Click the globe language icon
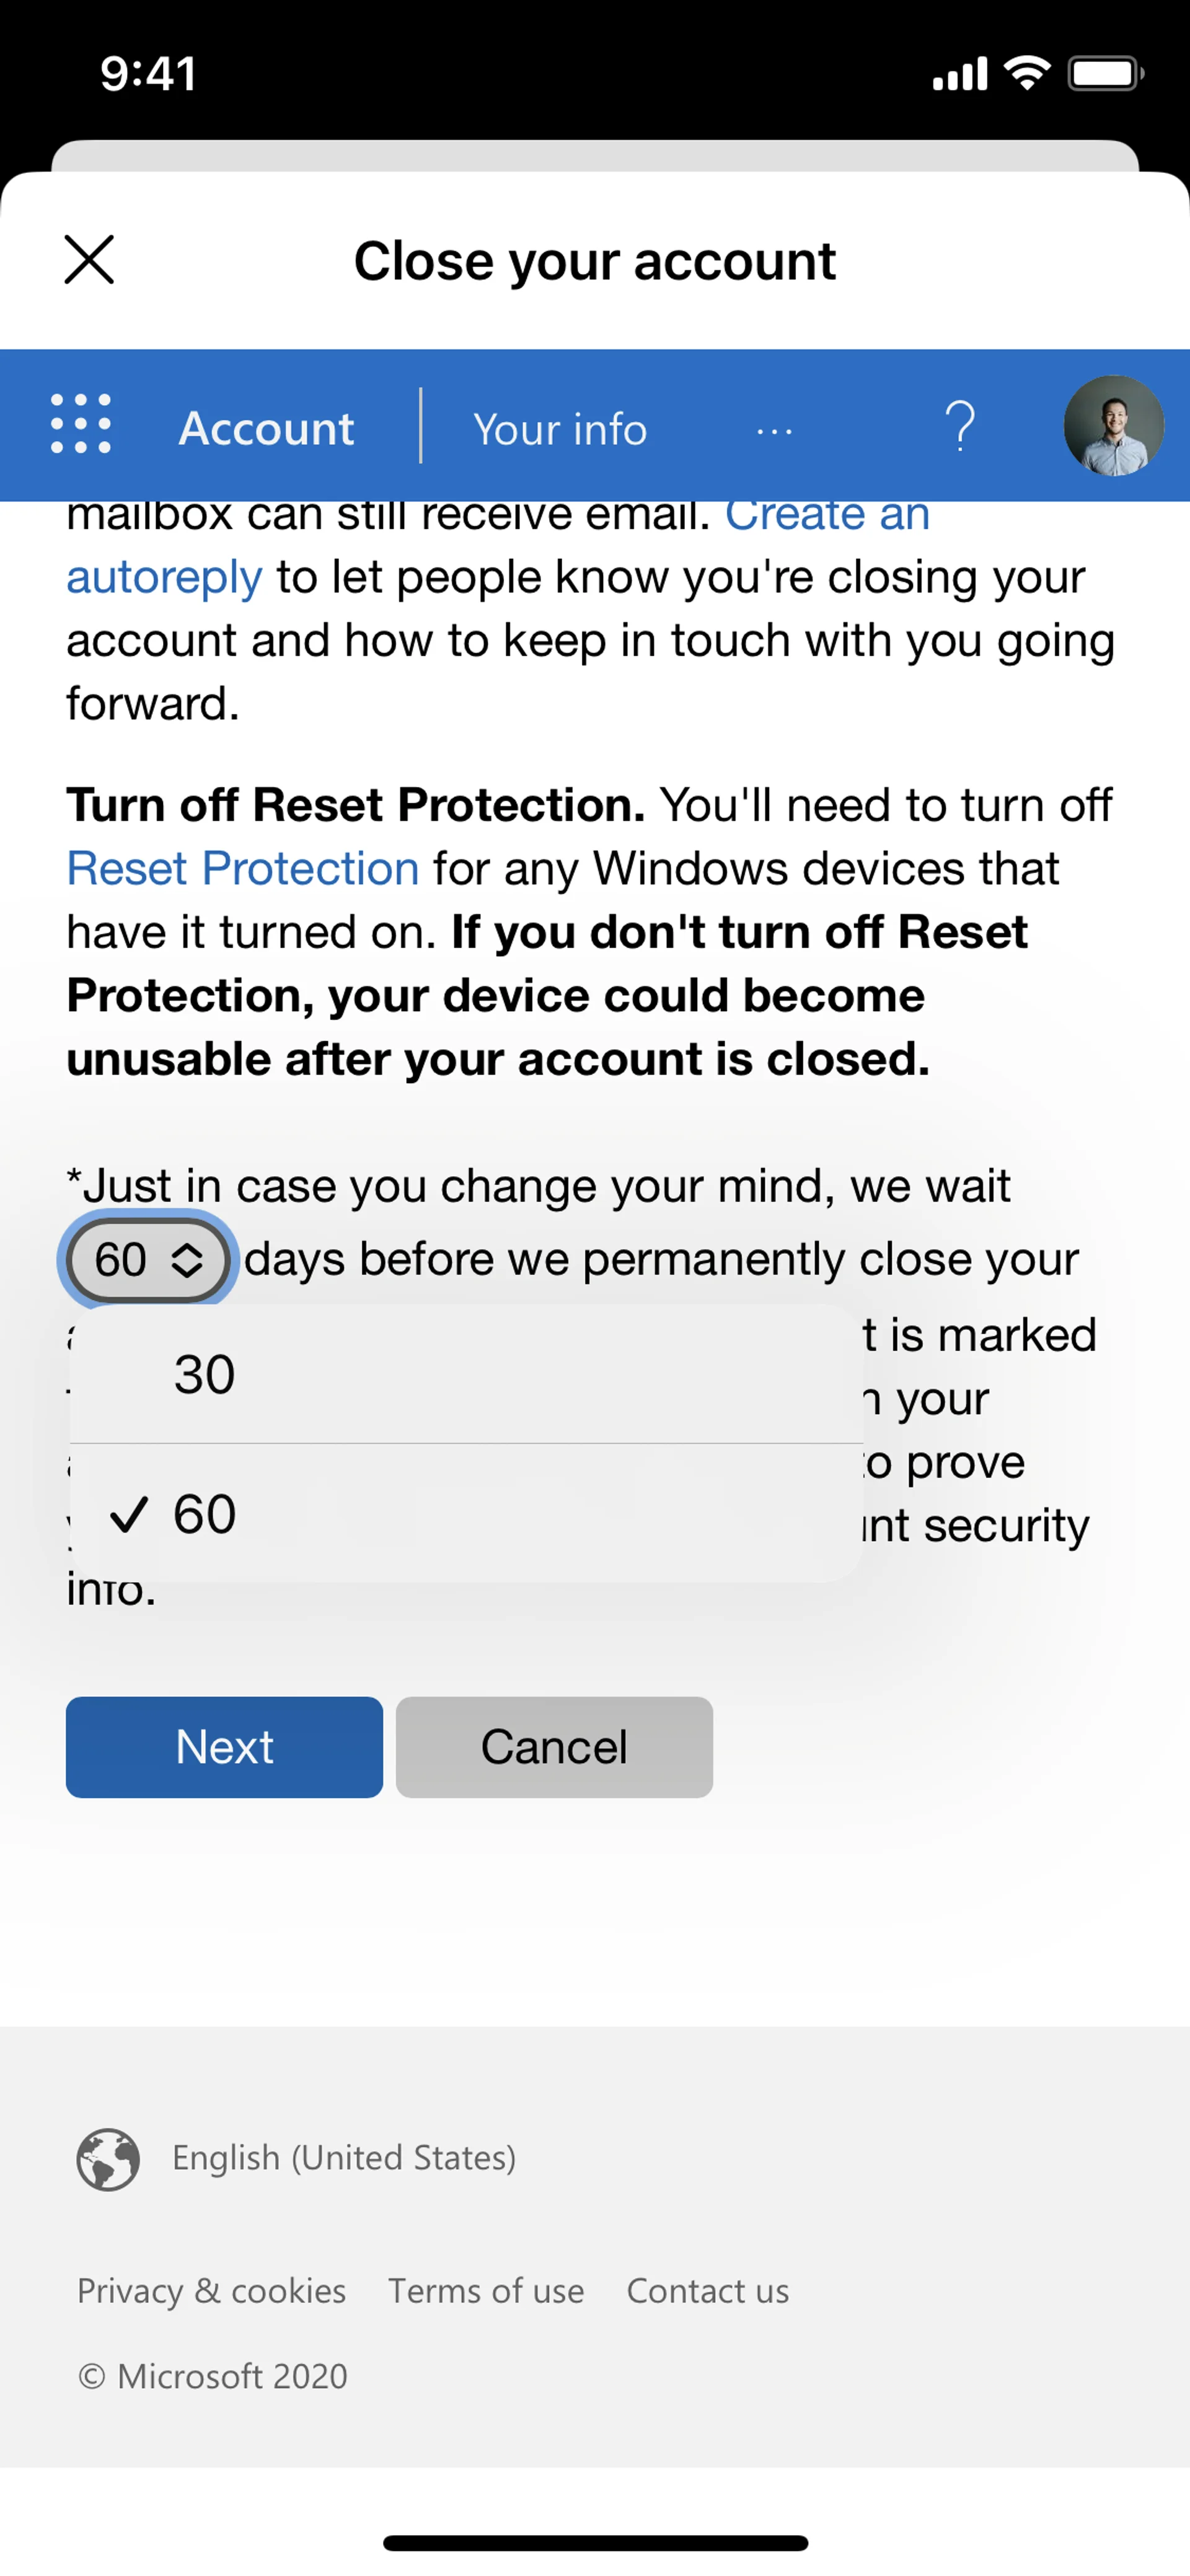1190x2576 pixels. tap(108, 2159)
